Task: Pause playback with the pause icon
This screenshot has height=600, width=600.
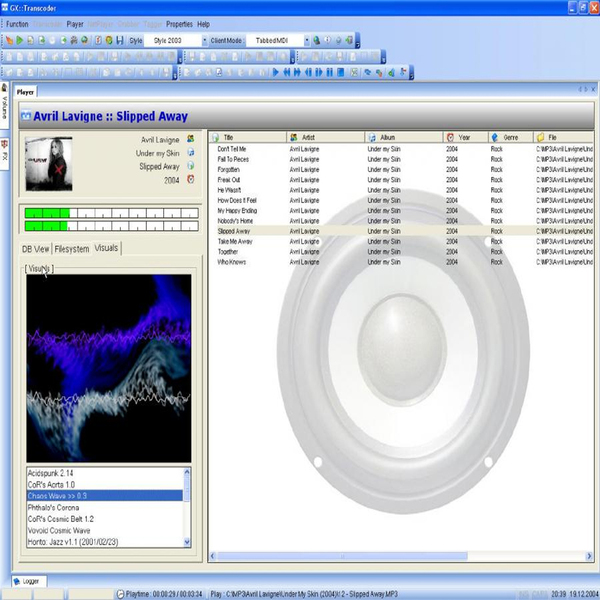Action: pos(329,72)
